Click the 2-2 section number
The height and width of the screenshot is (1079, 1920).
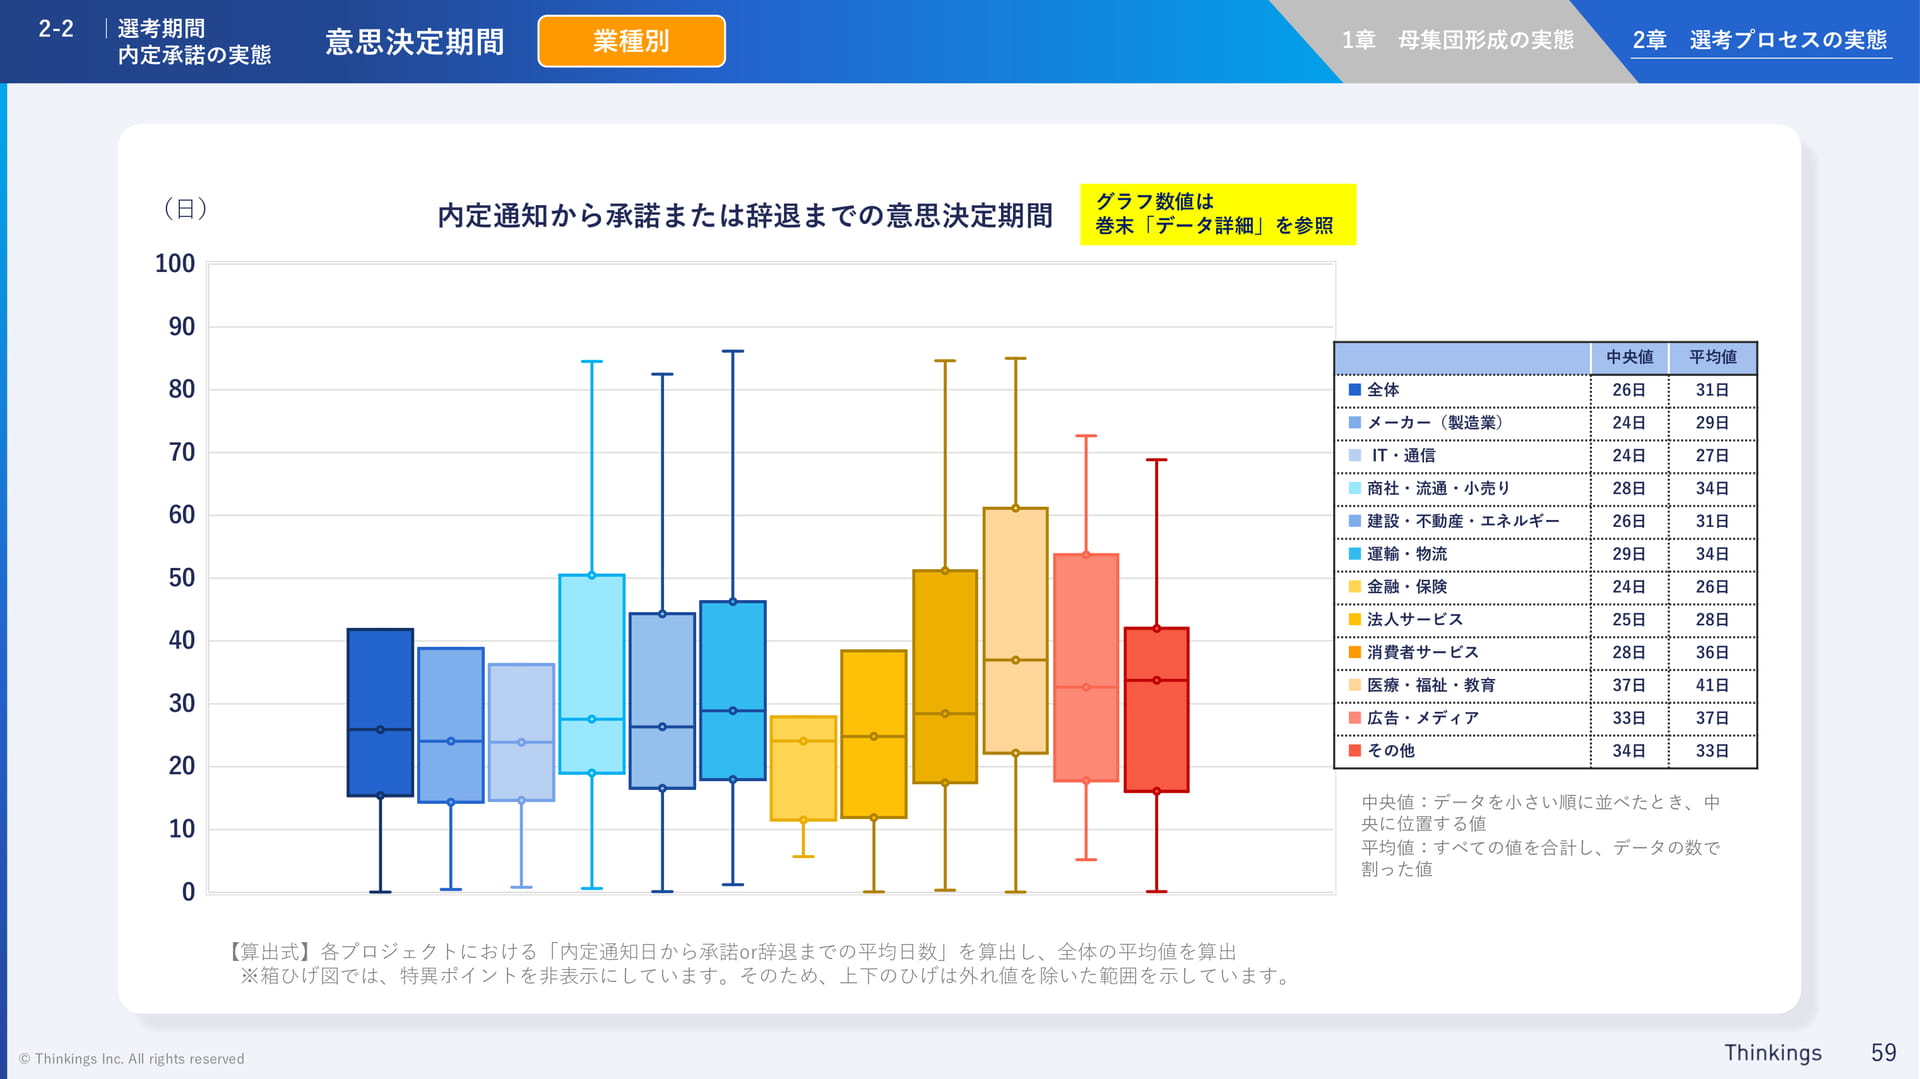tap(56, 29)
